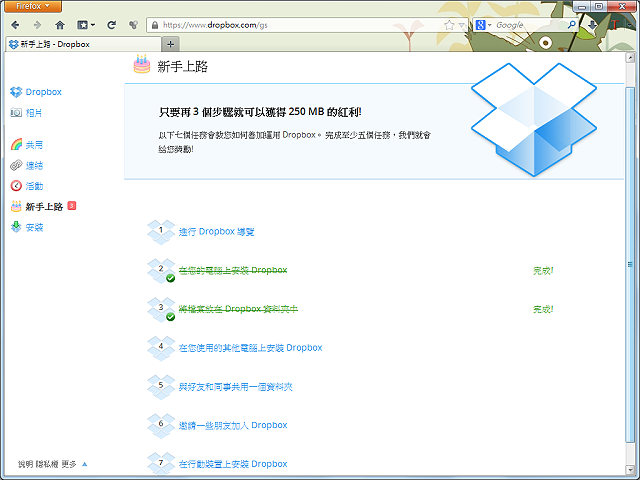Open the 相片 sidebar link
This screenshot has width=640, height=480.
[34, 113]
